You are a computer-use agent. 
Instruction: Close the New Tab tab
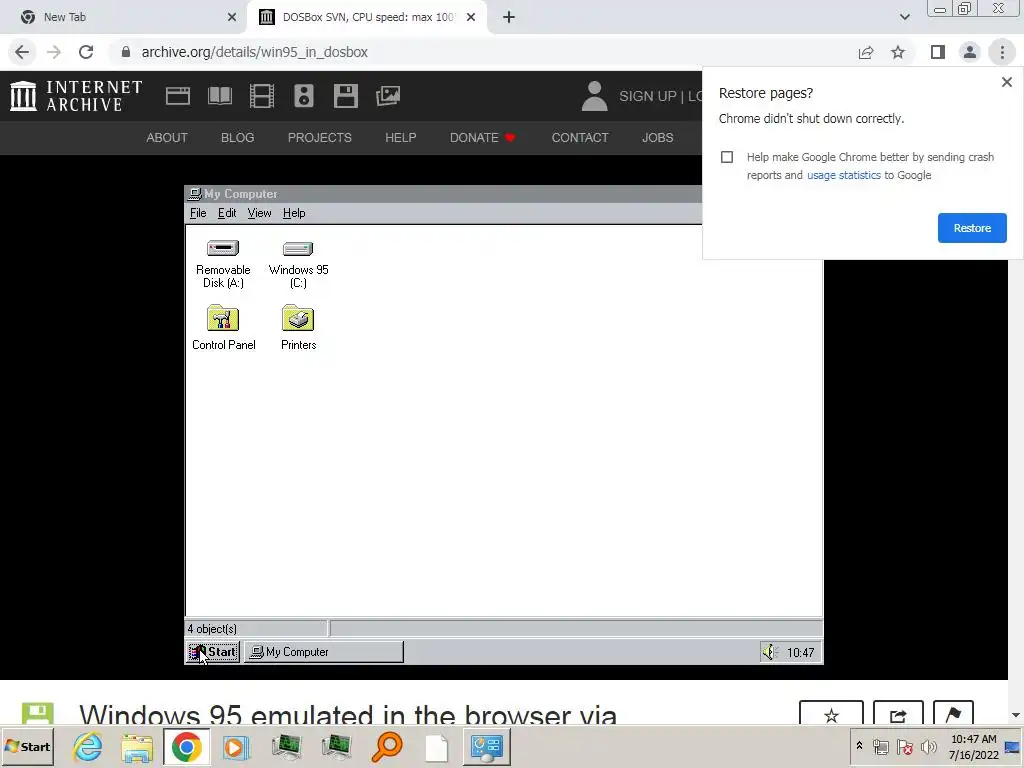point(232,17)
